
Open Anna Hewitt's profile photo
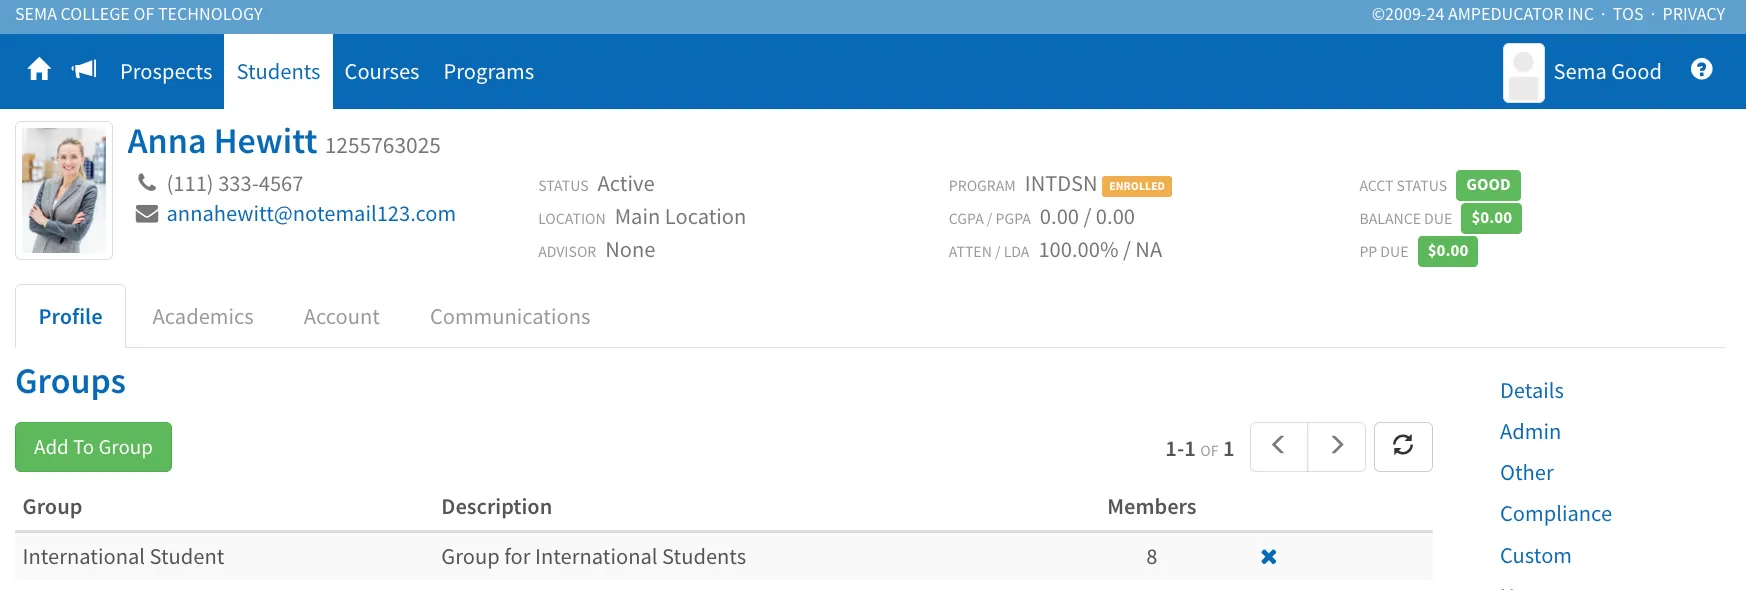64,191
